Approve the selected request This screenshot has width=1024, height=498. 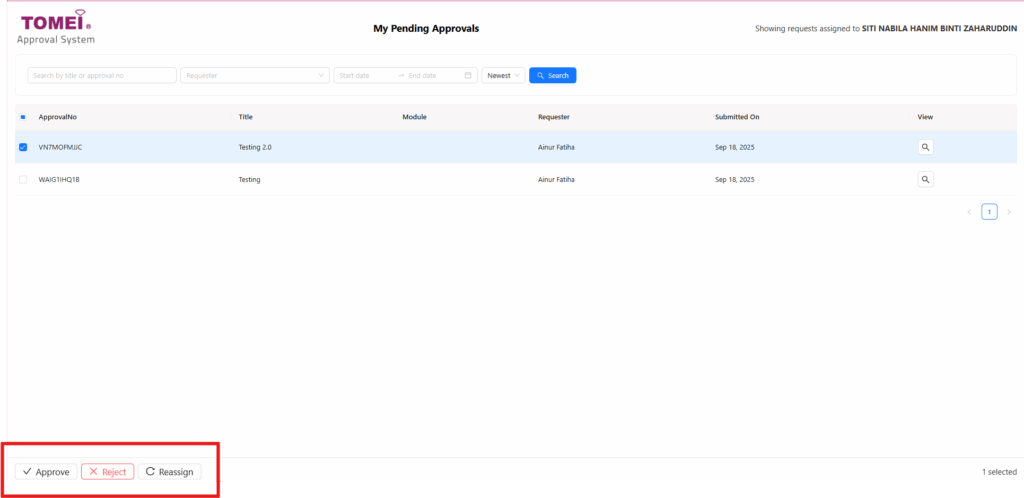click(46, 471)
